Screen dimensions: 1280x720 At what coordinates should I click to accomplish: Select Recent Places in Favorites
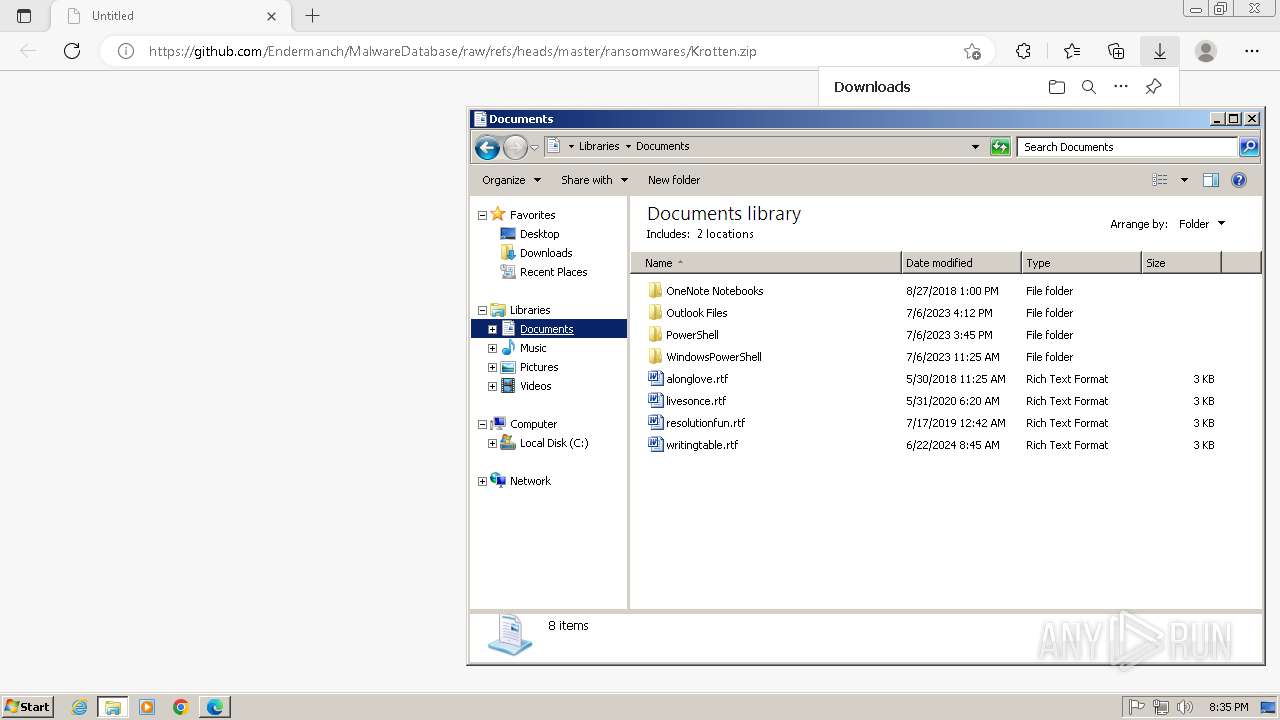coord(553,272)
